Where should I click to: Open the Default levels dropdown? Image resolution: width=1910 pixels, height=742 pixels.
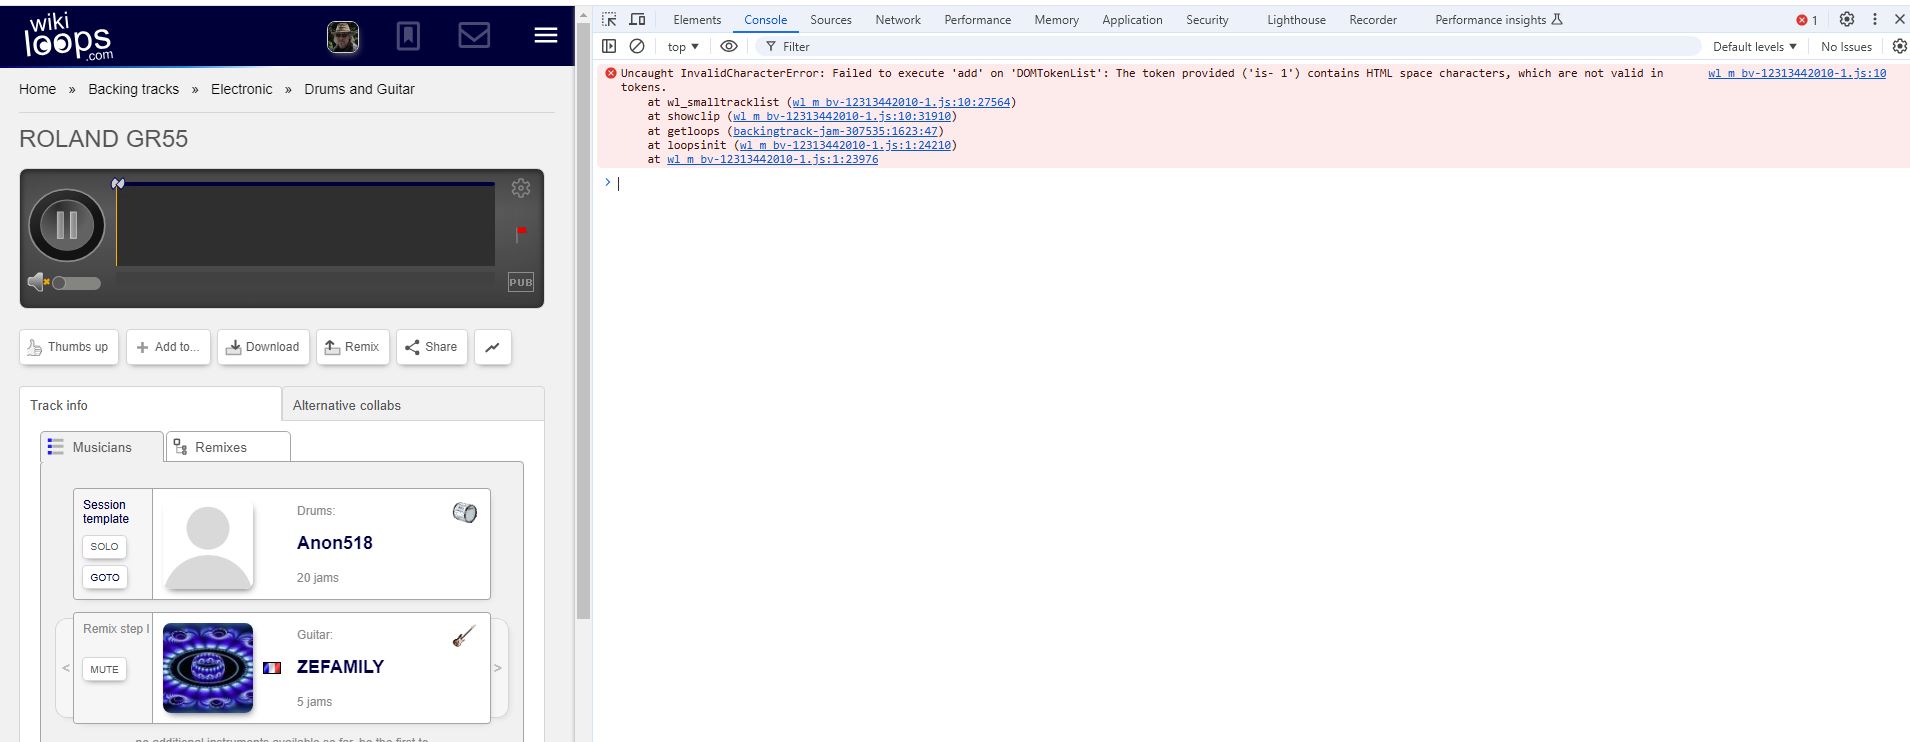[1755, 47]
